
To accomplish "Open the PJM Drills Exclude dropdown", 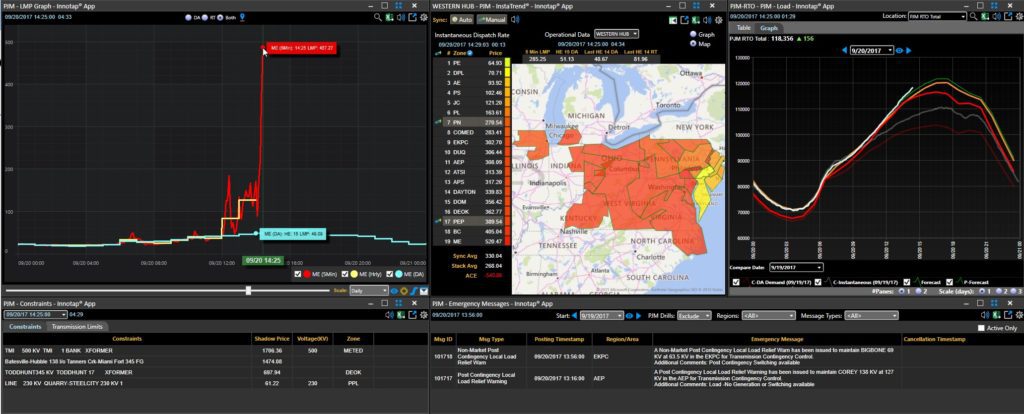I will click(694, 315).
